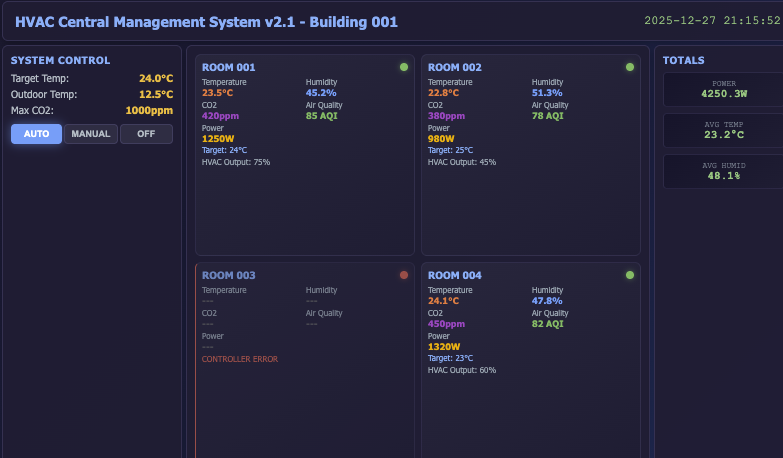
Task: Click Room 004 power reading 1320W
Action: [443, 346]
